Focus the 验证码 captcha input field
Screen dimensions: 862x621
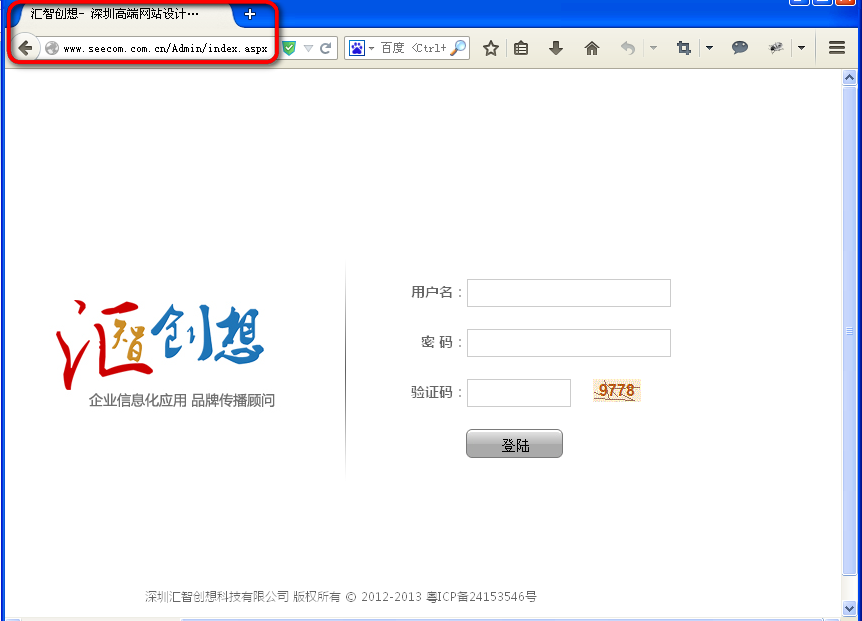(518, 393)
